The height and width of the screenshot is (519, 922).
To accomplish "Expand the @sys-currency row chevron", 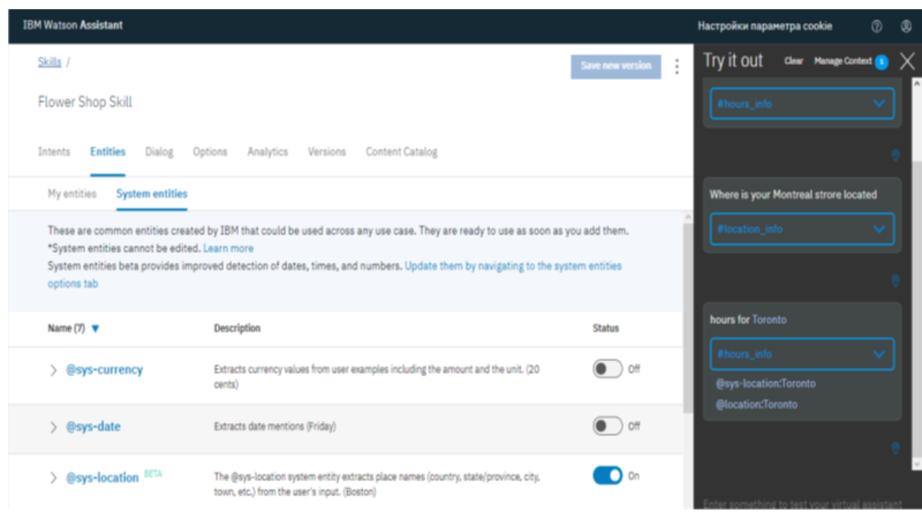I will (53, 370).
